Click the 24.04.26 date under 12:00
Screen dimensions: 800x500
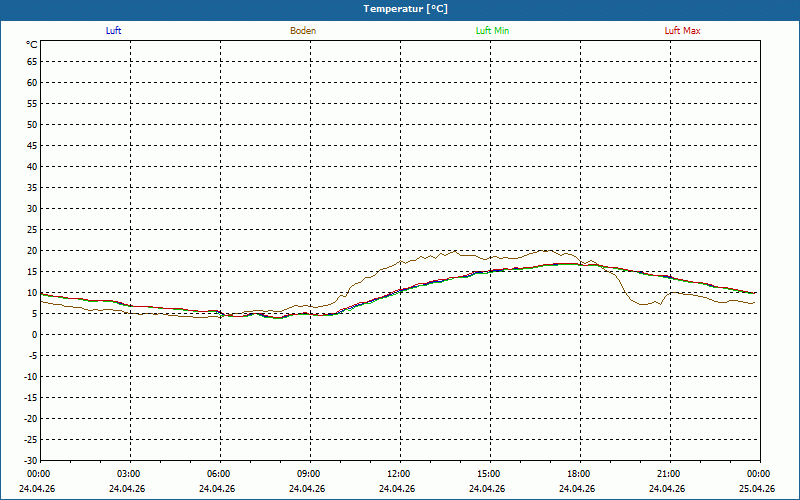point(397,488)
